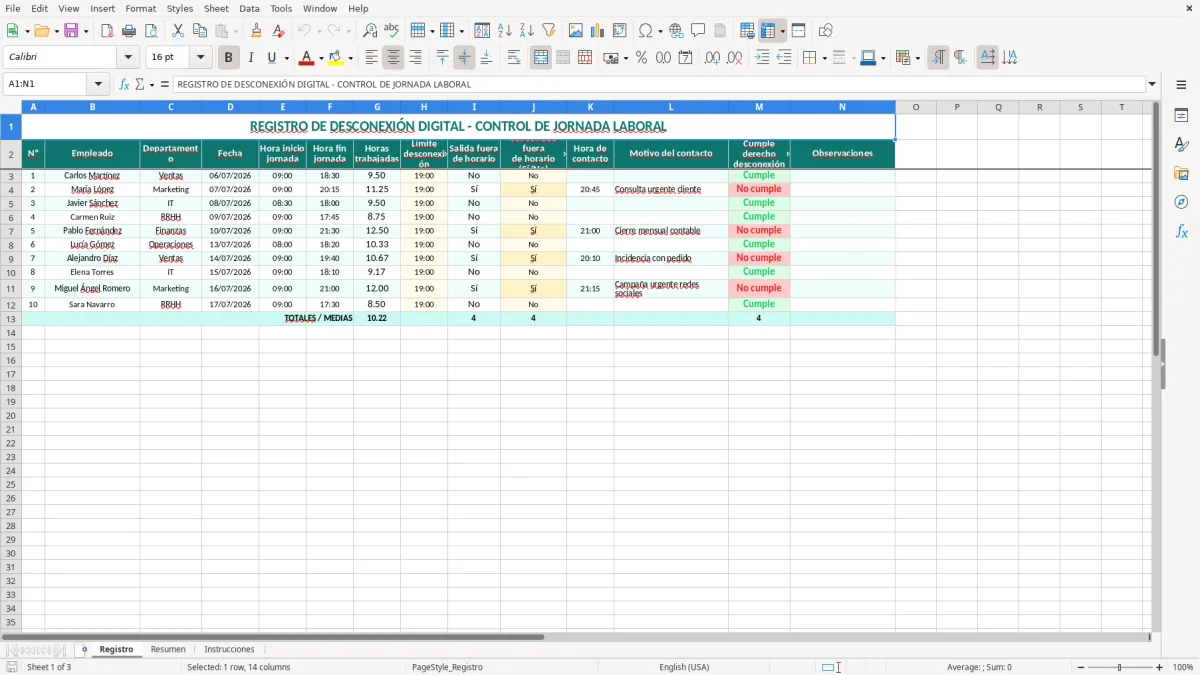Viewport: 1200px width, 675px height.
Task: Open the Data menu
Action: (249, 8)
